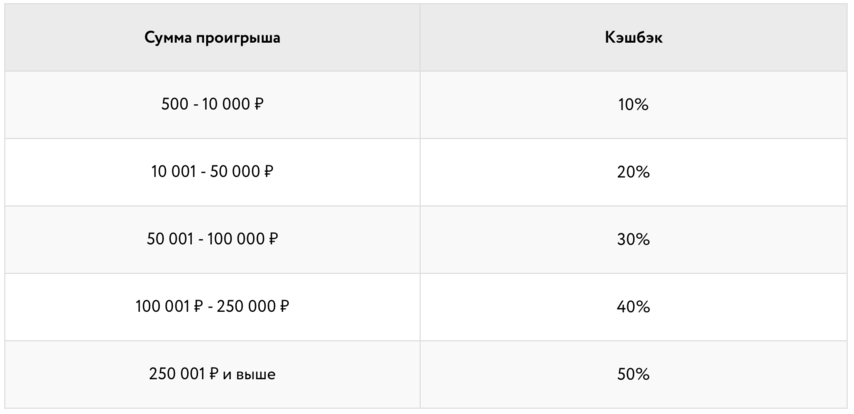This screenshot has width=854, height=414.
Task: Select the 50% cashback value
Action: pos(633,375)
